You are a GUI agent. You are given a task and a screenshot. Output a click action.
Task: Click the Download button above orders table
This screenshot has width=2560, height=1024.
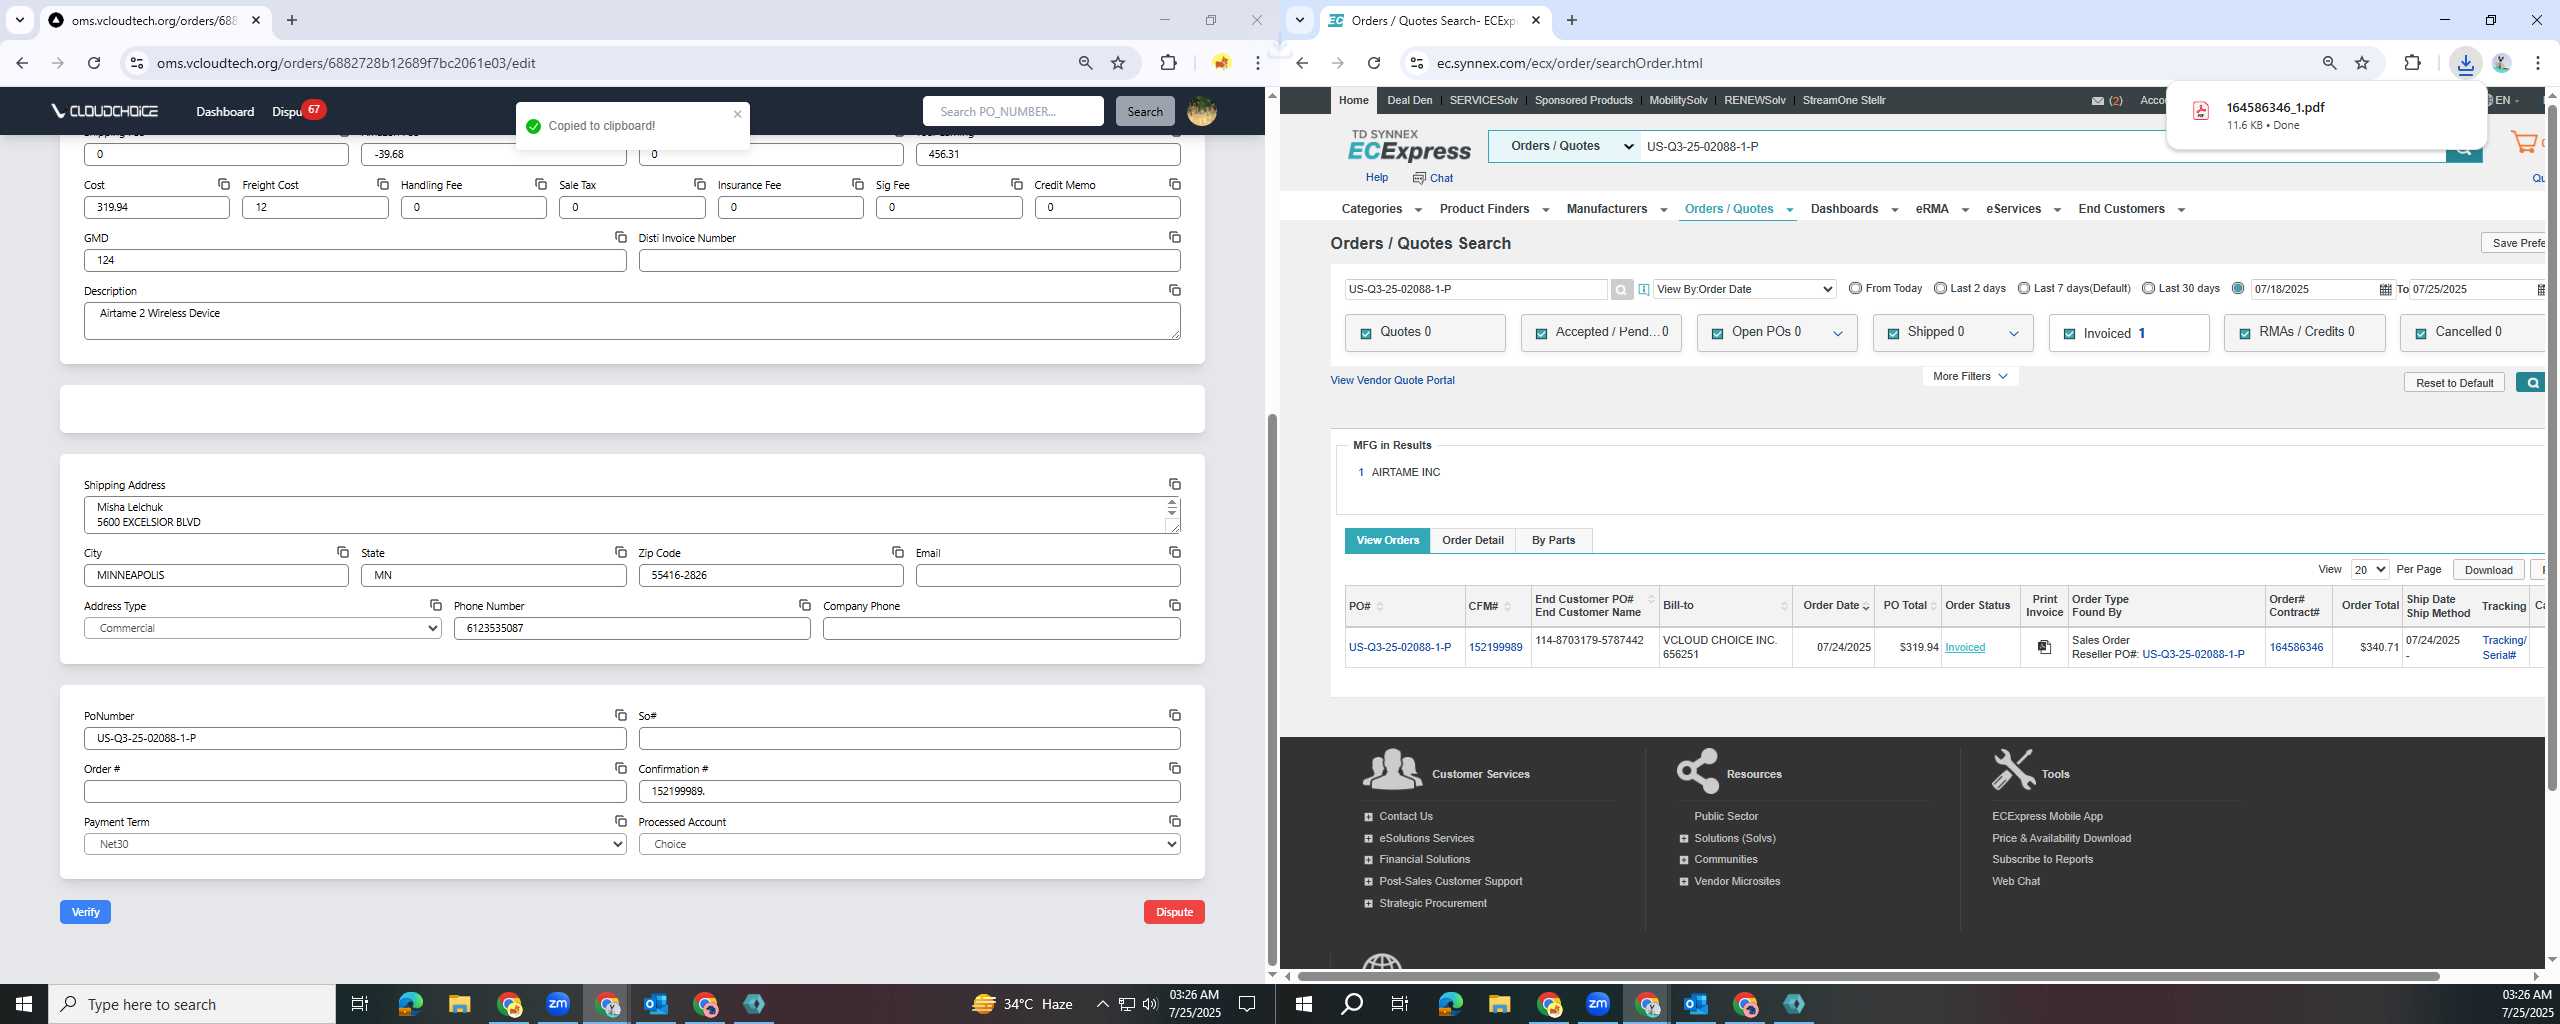[x=2488, y=570]
